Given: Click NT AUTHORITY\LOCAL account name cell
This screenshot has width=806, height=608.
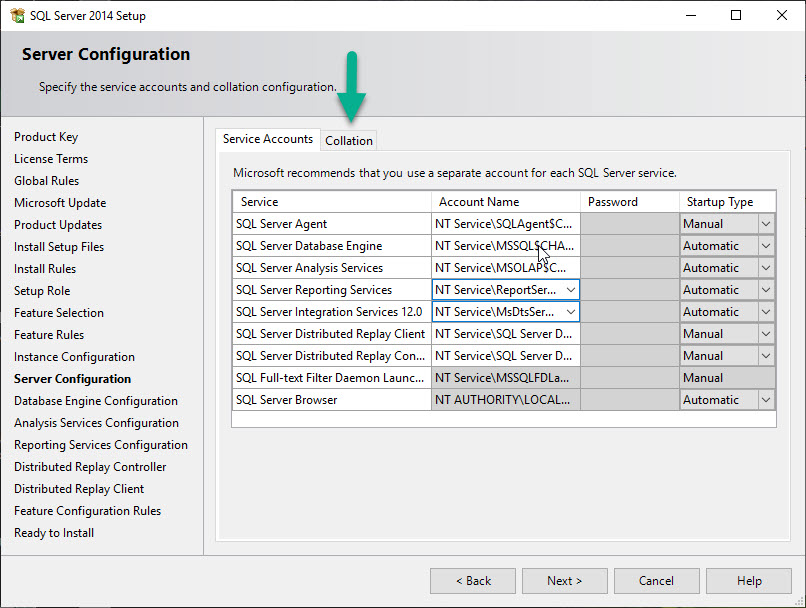Looking at the screenshot, I should point(506,400).
